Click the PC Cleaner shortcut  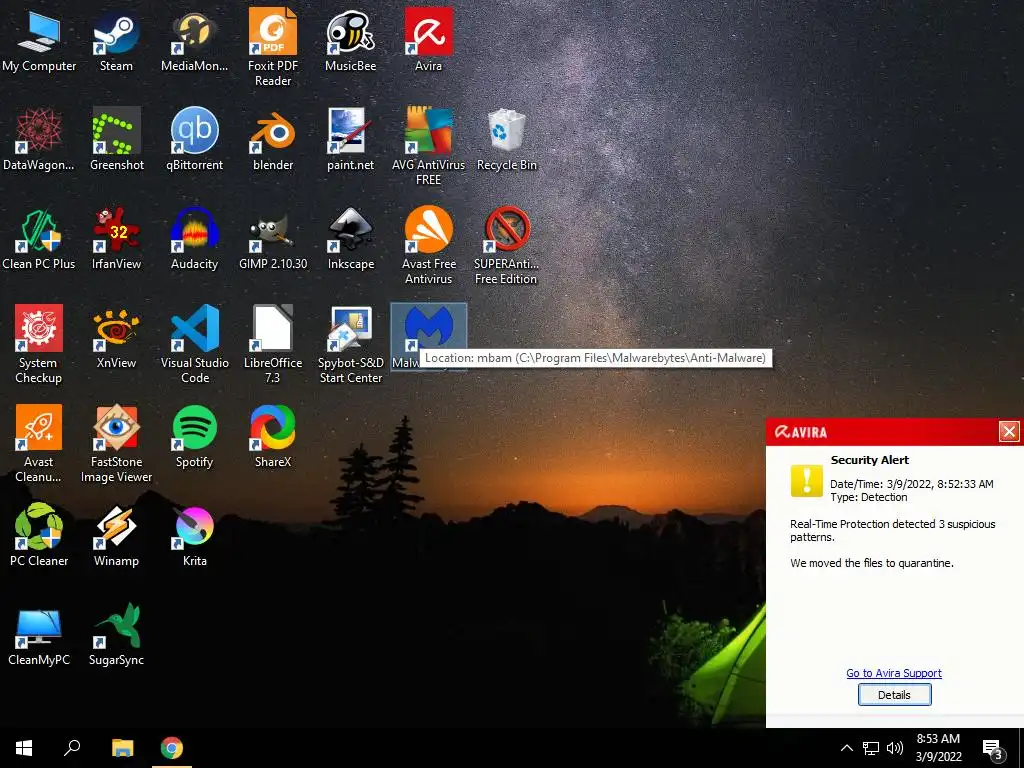[39, 536]
